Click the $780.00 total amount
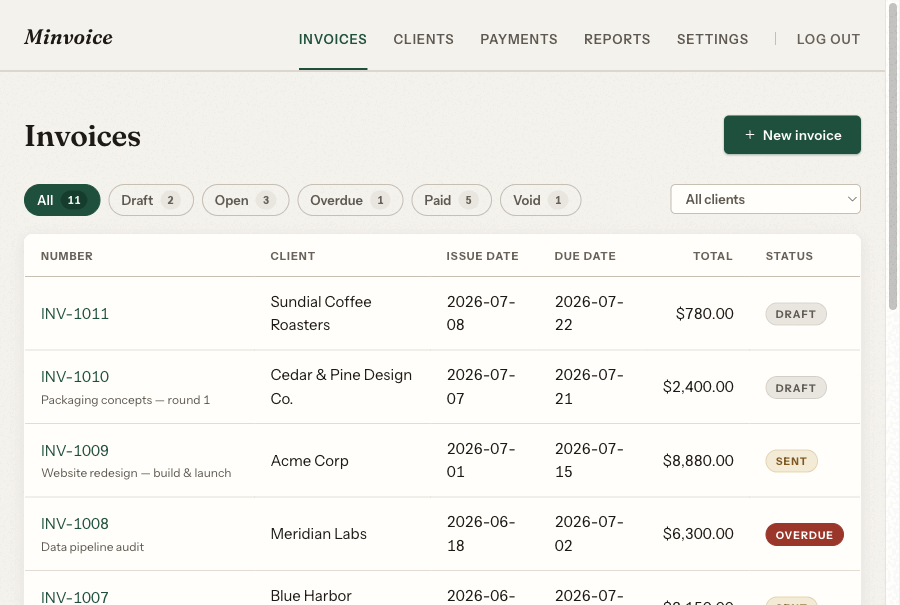 704,314
